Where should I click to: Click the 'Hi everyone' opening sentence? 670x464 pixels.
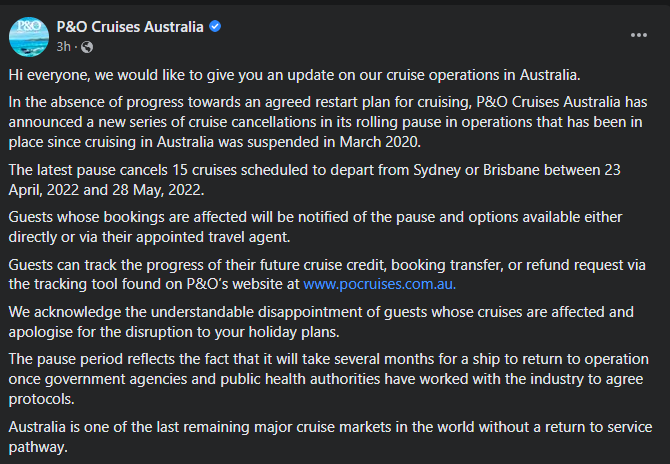click(x=294, y=75)
